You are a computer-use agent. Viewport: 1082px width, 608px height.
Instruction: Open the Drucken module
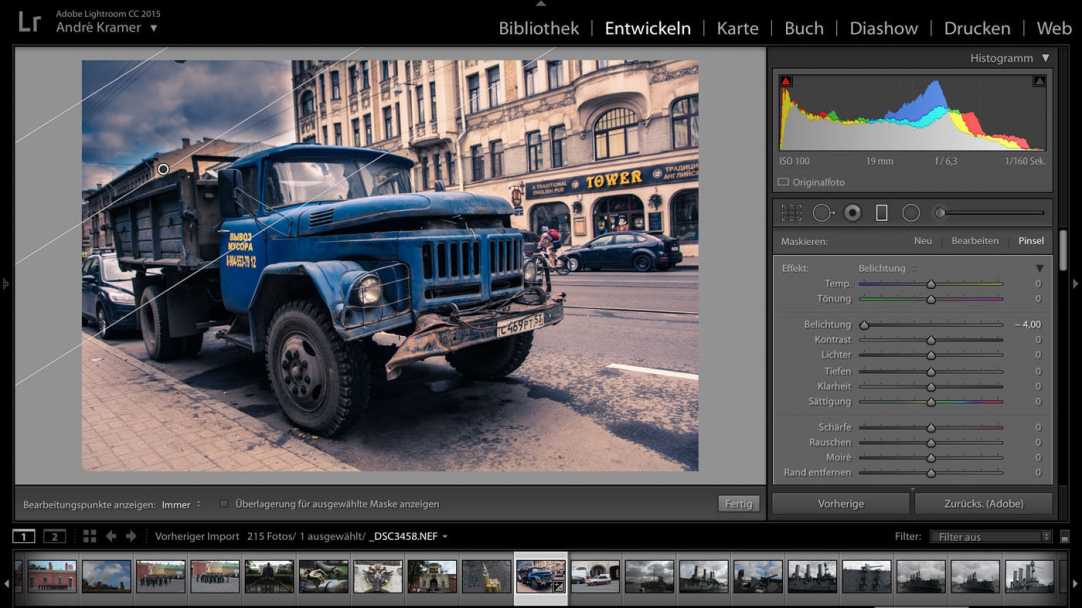[977, 28]
